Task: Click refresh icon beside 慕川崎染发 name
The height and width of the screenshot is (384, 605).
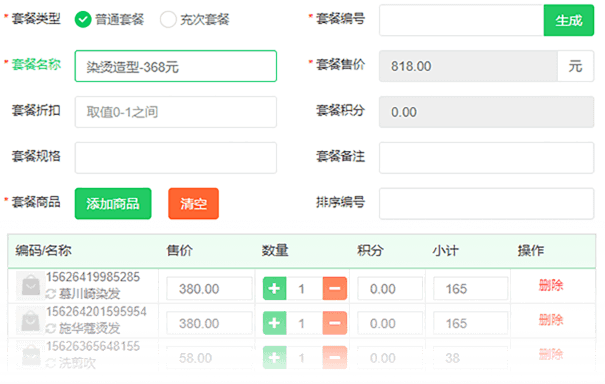Action: pyautogui.click(x=51, y=294)
